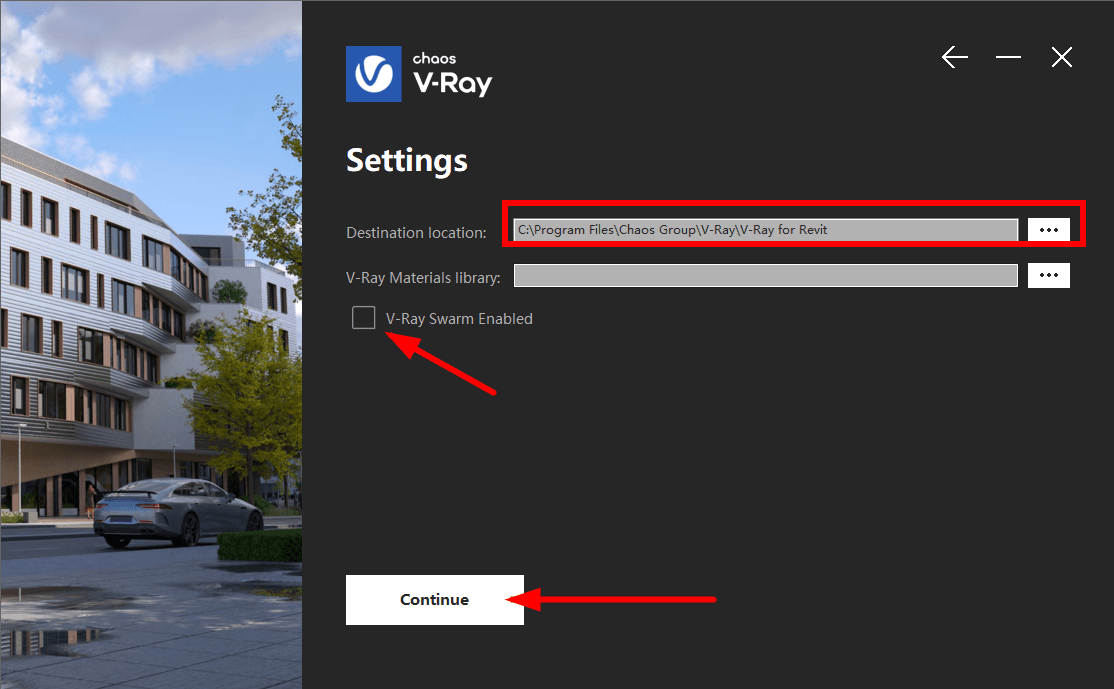This screenshot has width=1114, height=689.
Task: Select the 'V-Ray Materials library:' label
Action: (423, 278)
